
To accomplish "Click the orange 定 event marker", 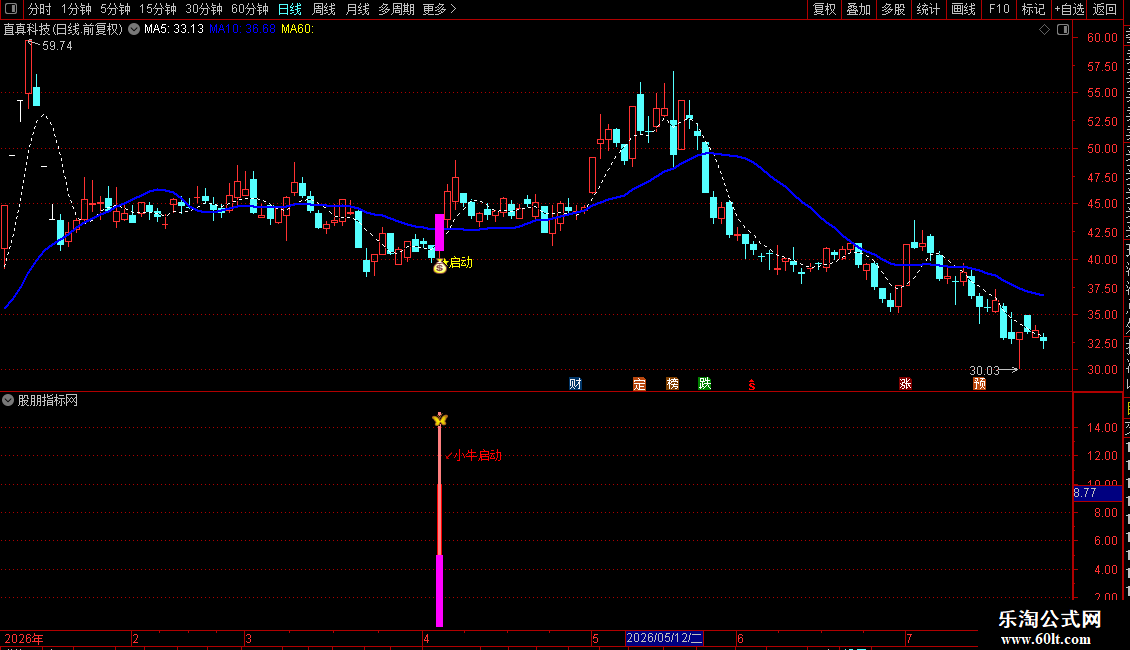I will (x=639, y=383).
